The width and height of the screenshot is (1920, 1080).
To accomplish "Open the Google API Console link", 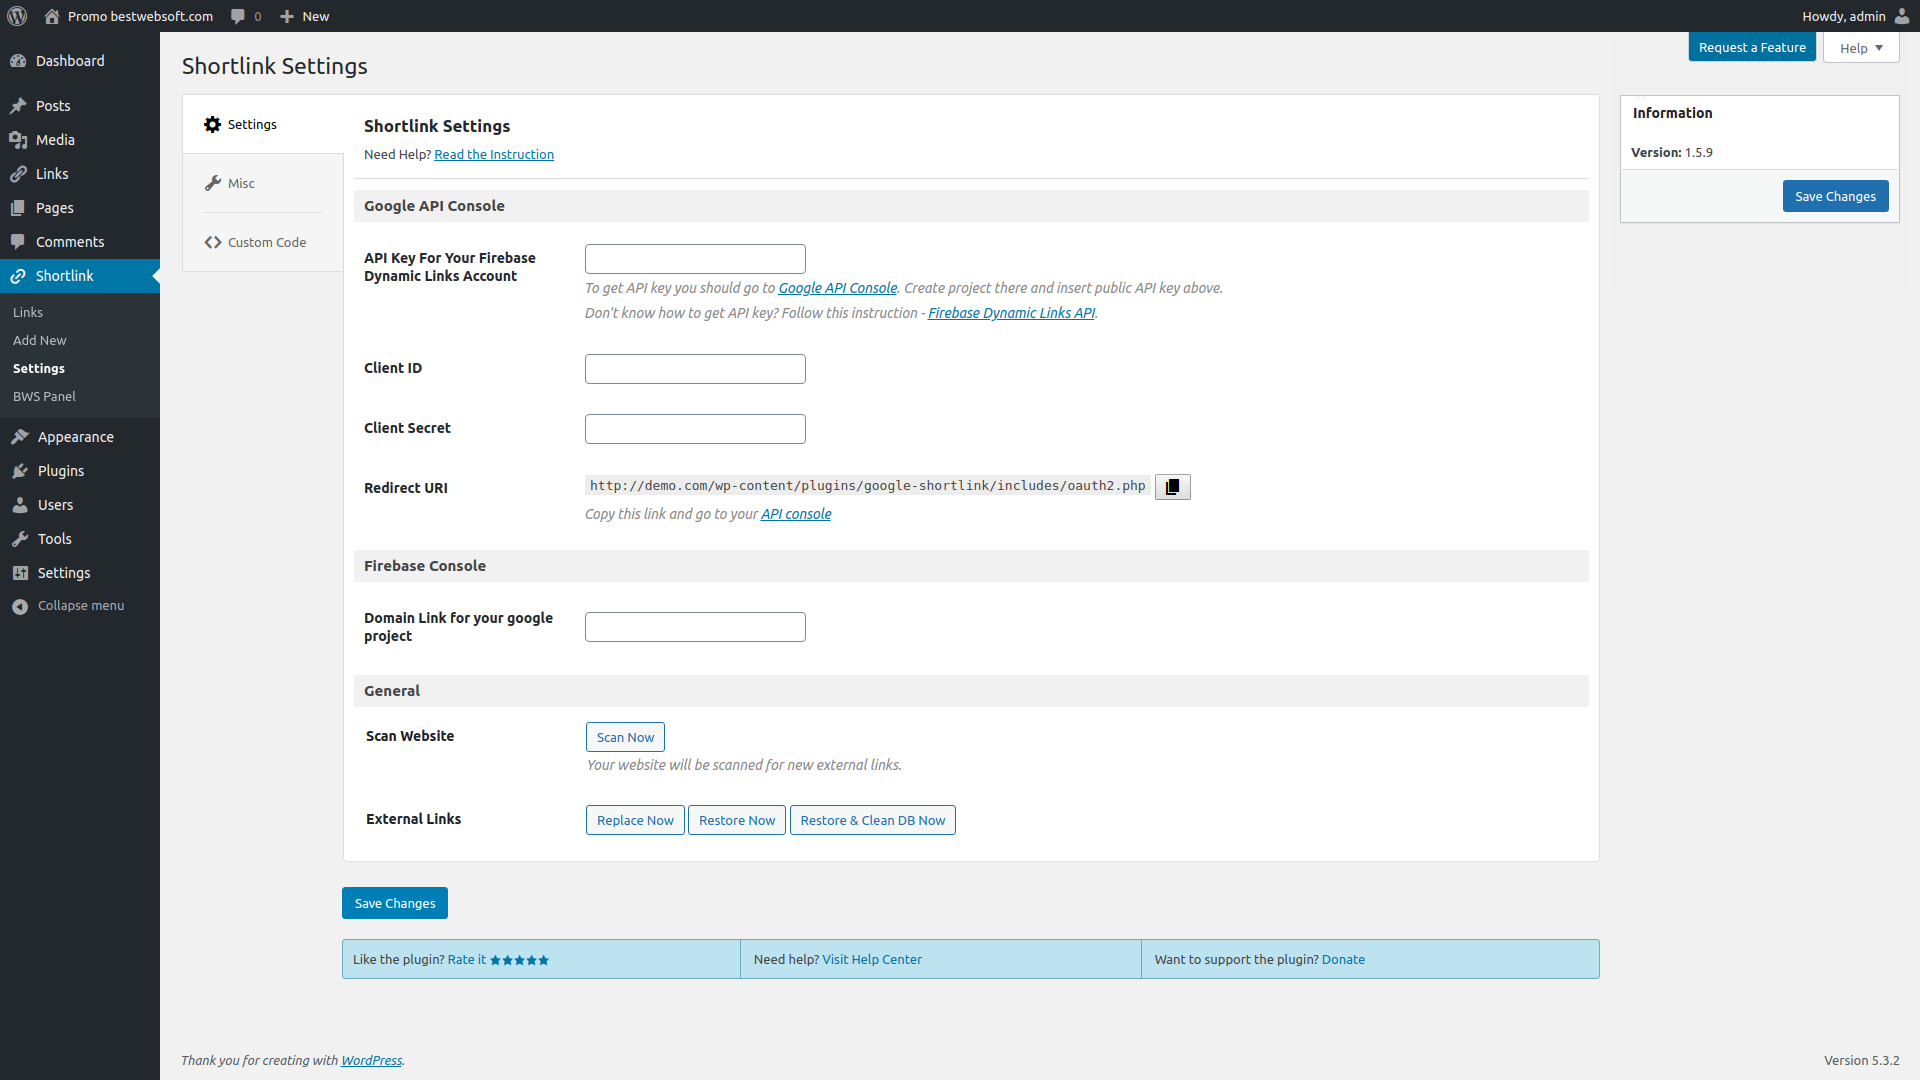I will point(838,288).
